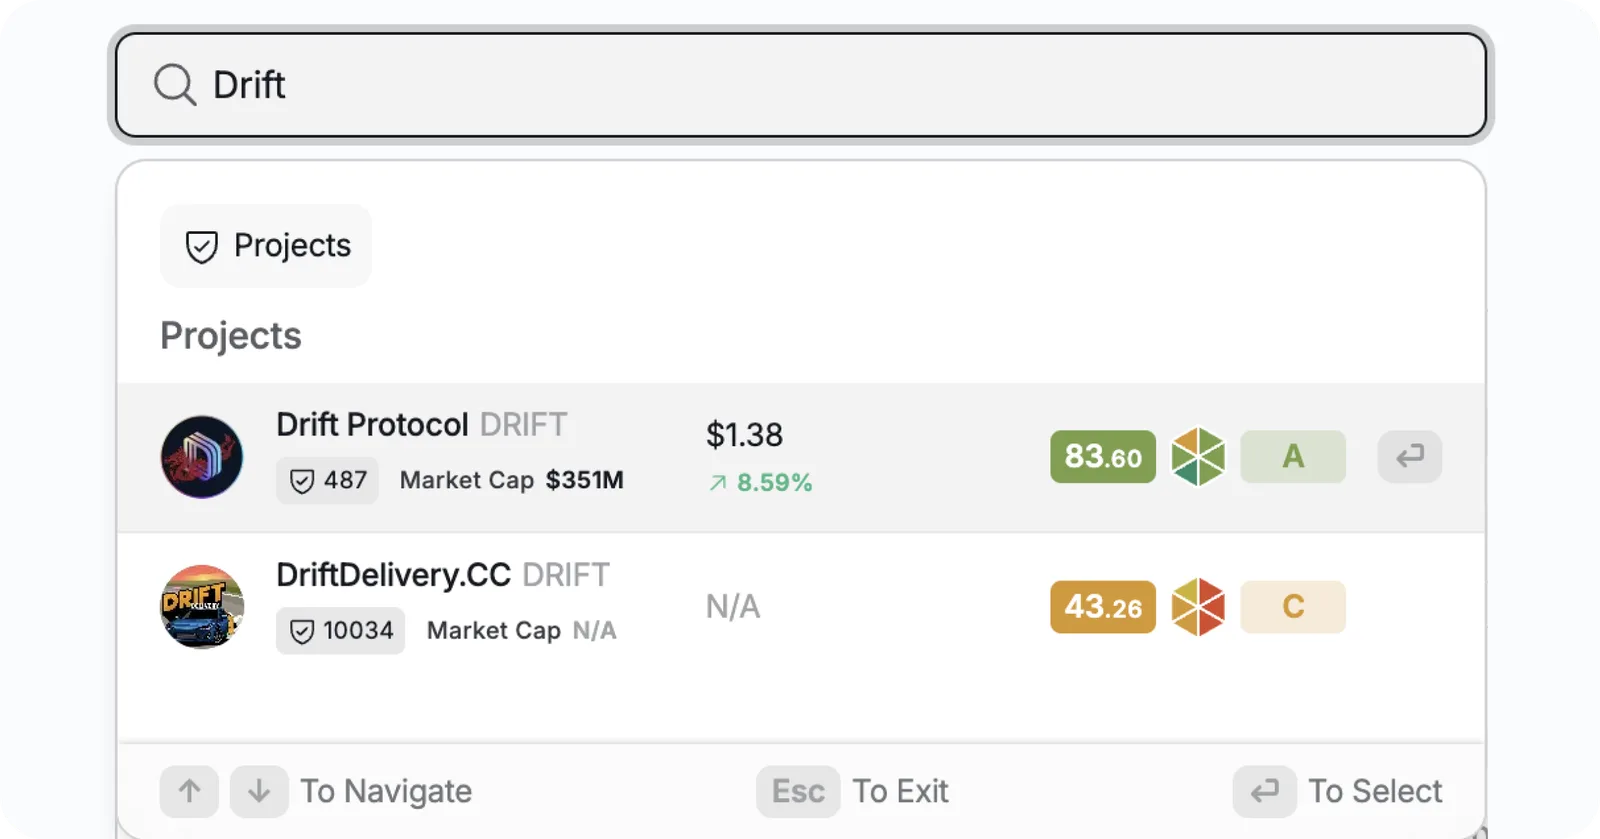Image resolution: width=1600 pixels, height=839 pixels.
Task: Click the 10034 shield badge
Action: [x=341, y=631]
